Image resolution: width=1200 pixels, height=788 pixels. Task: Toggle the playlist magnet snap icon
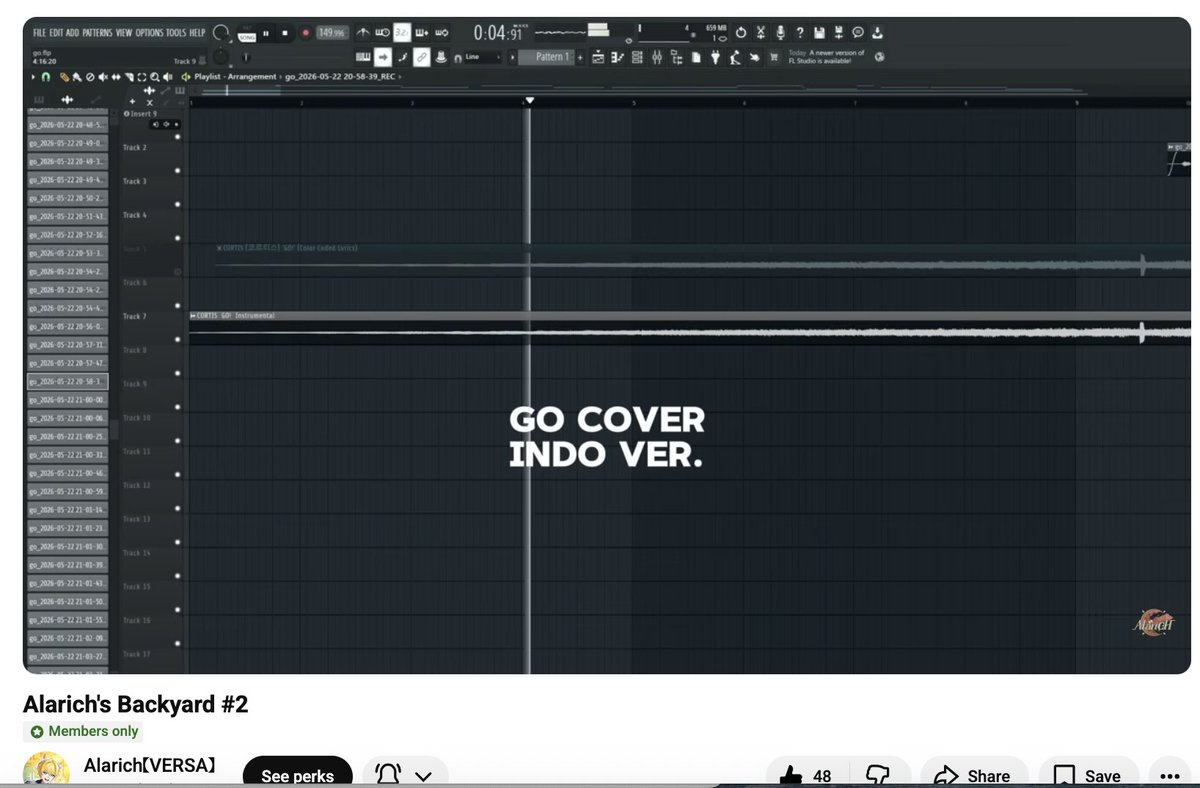tap(45, 77)
